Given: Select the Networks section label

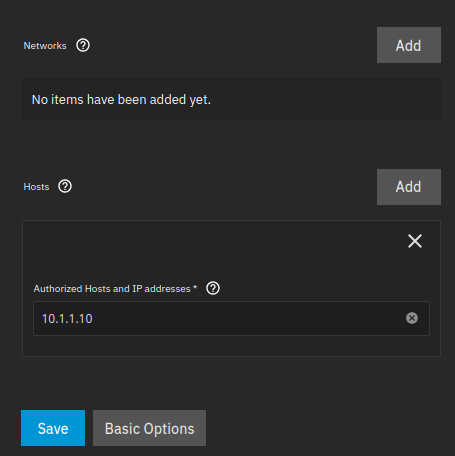Looking at the screenshot, I should pos(45,46).
